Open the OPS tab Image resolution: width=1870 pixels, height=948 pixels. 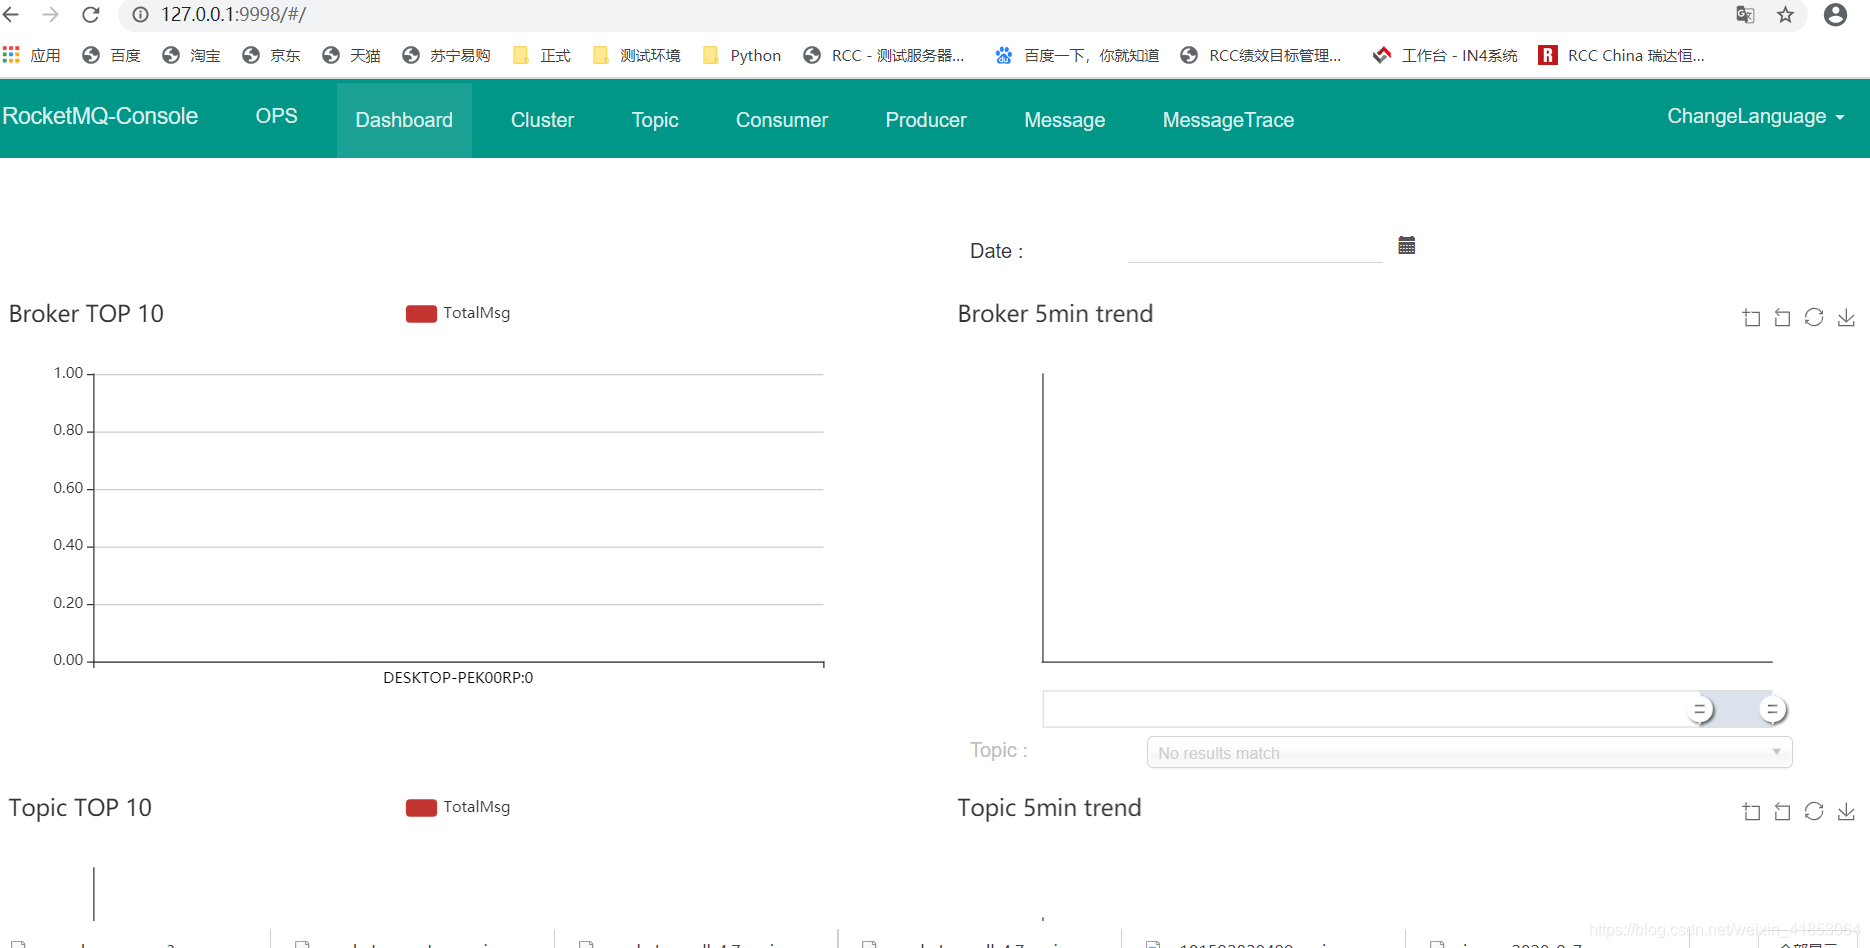[x=276, y=116]
